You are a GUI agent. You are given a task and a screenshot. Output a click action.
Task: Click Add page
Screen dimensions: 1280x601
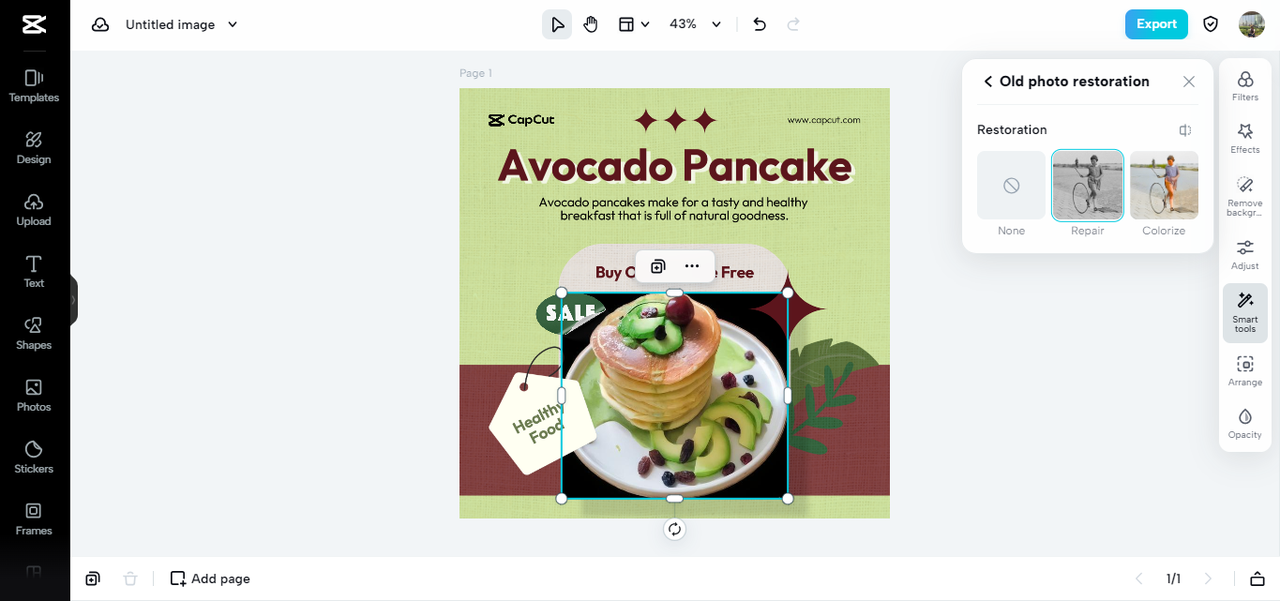[x=210, y=578]
